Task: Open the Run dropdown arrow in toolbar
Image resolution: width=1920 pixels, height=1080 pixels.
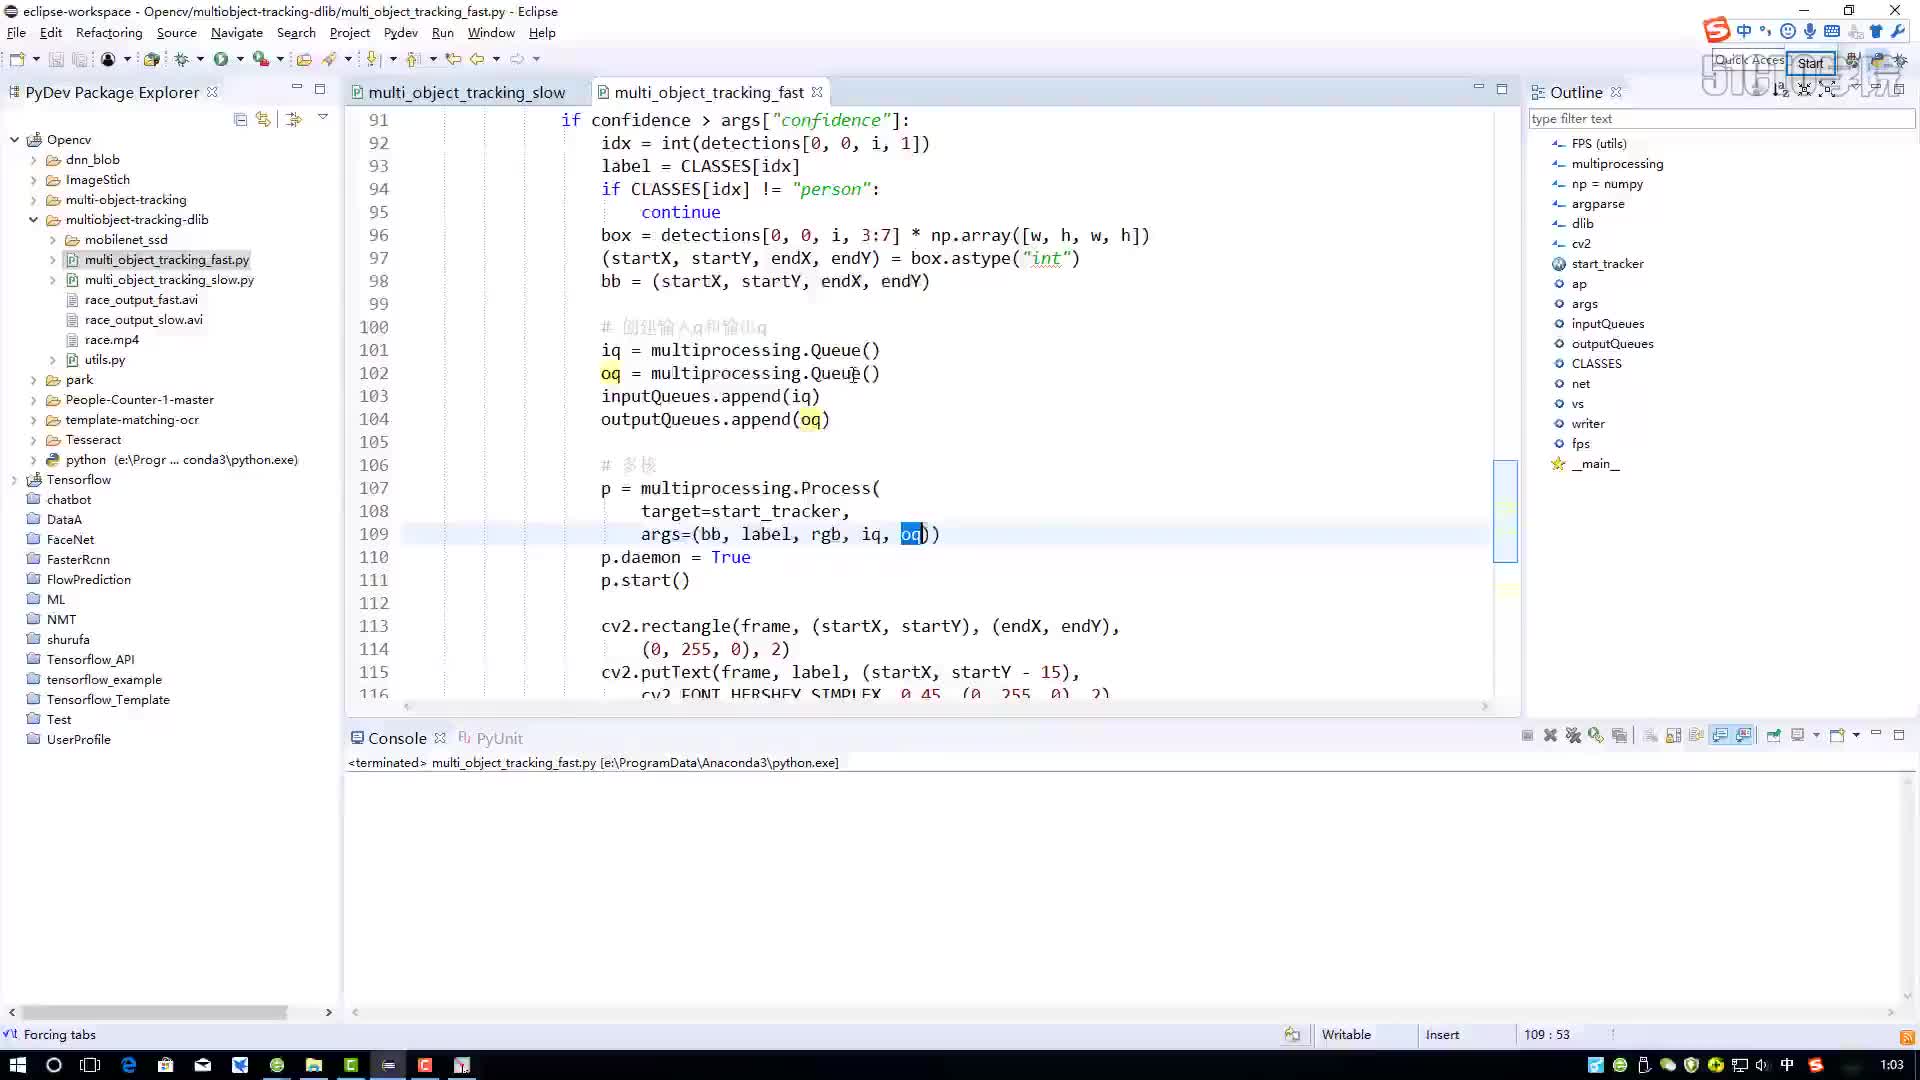Action: click(x=240, y=59)
